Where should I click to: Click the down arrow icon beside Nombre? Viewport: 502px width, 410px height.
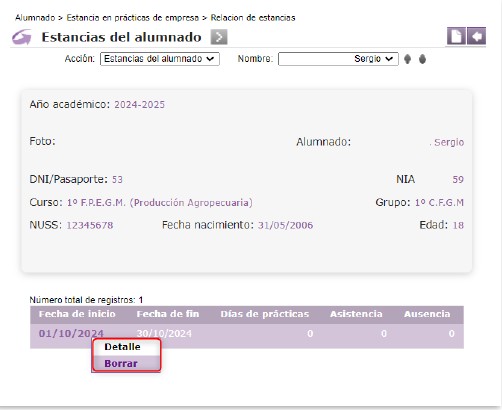click(422, 59)
